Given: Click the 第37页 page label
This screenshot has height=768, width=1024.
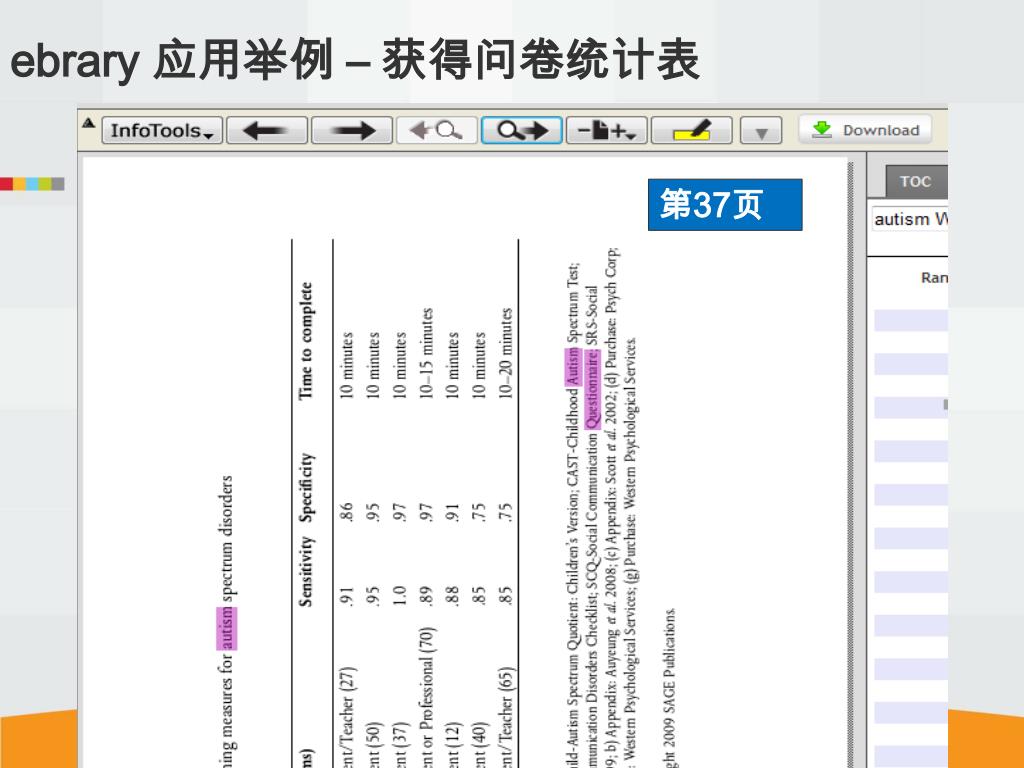Looking at the screenshot, I should pos(725,204).
